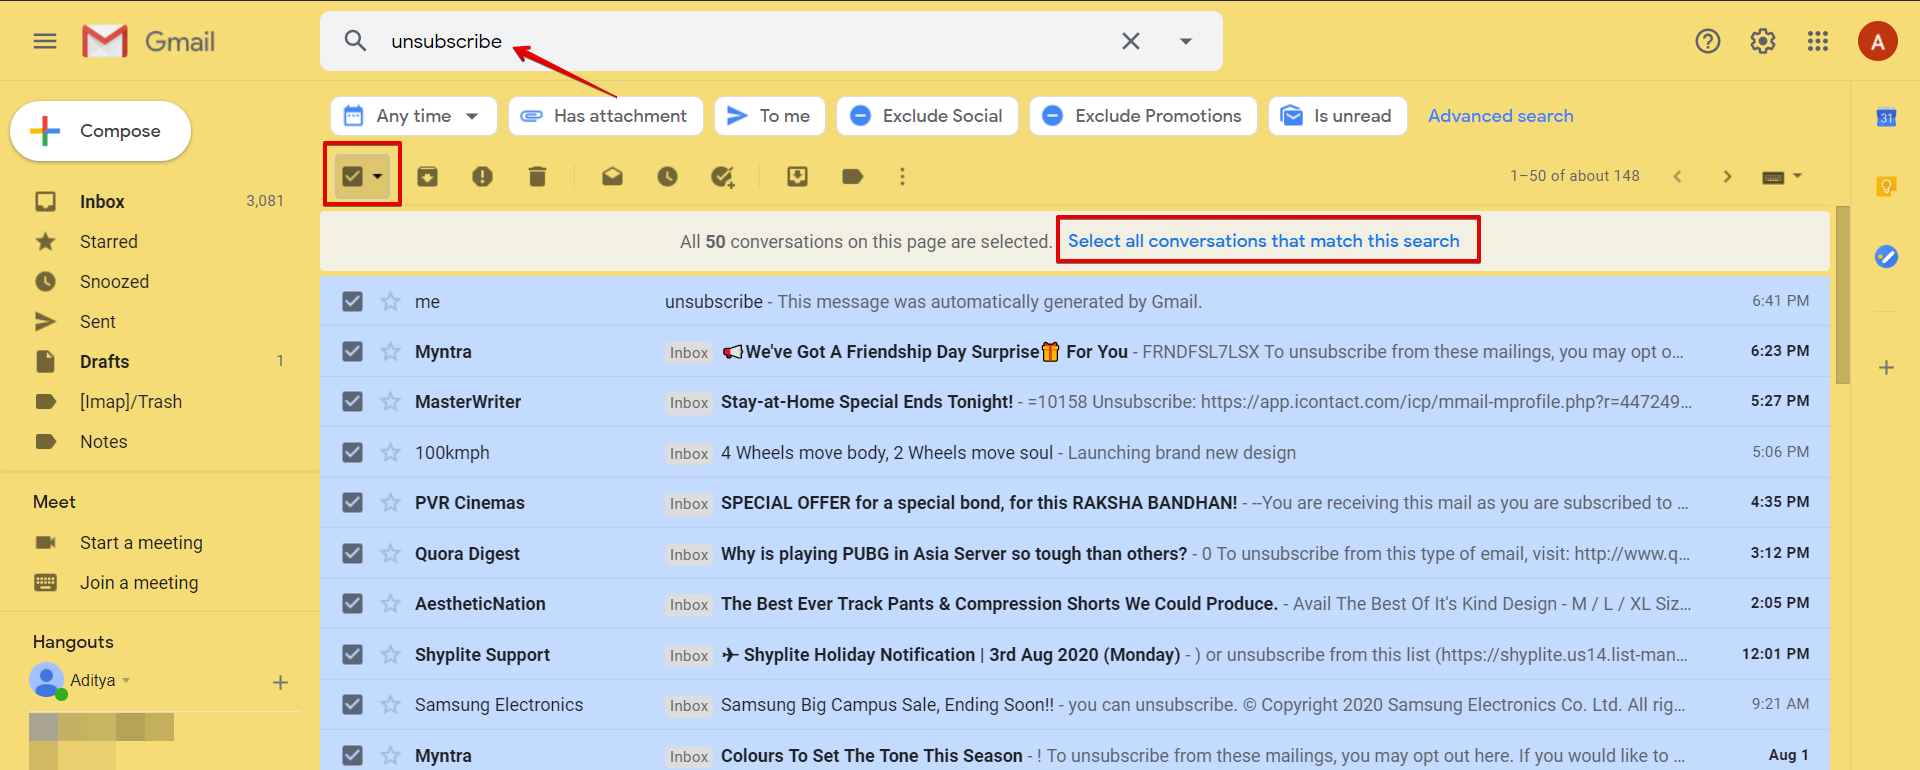
Task: Open search options dropdown arrow
Action: pyautogui.click(x=1186, y=41)
